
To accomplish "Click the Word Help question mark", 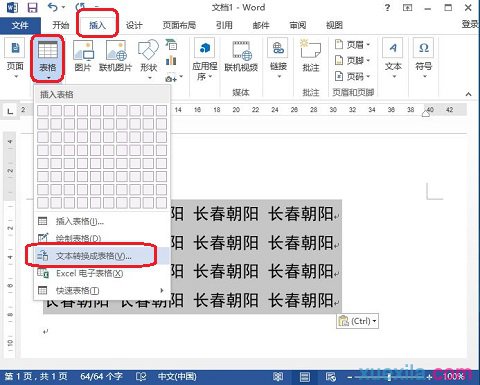I will coord(387,7).
